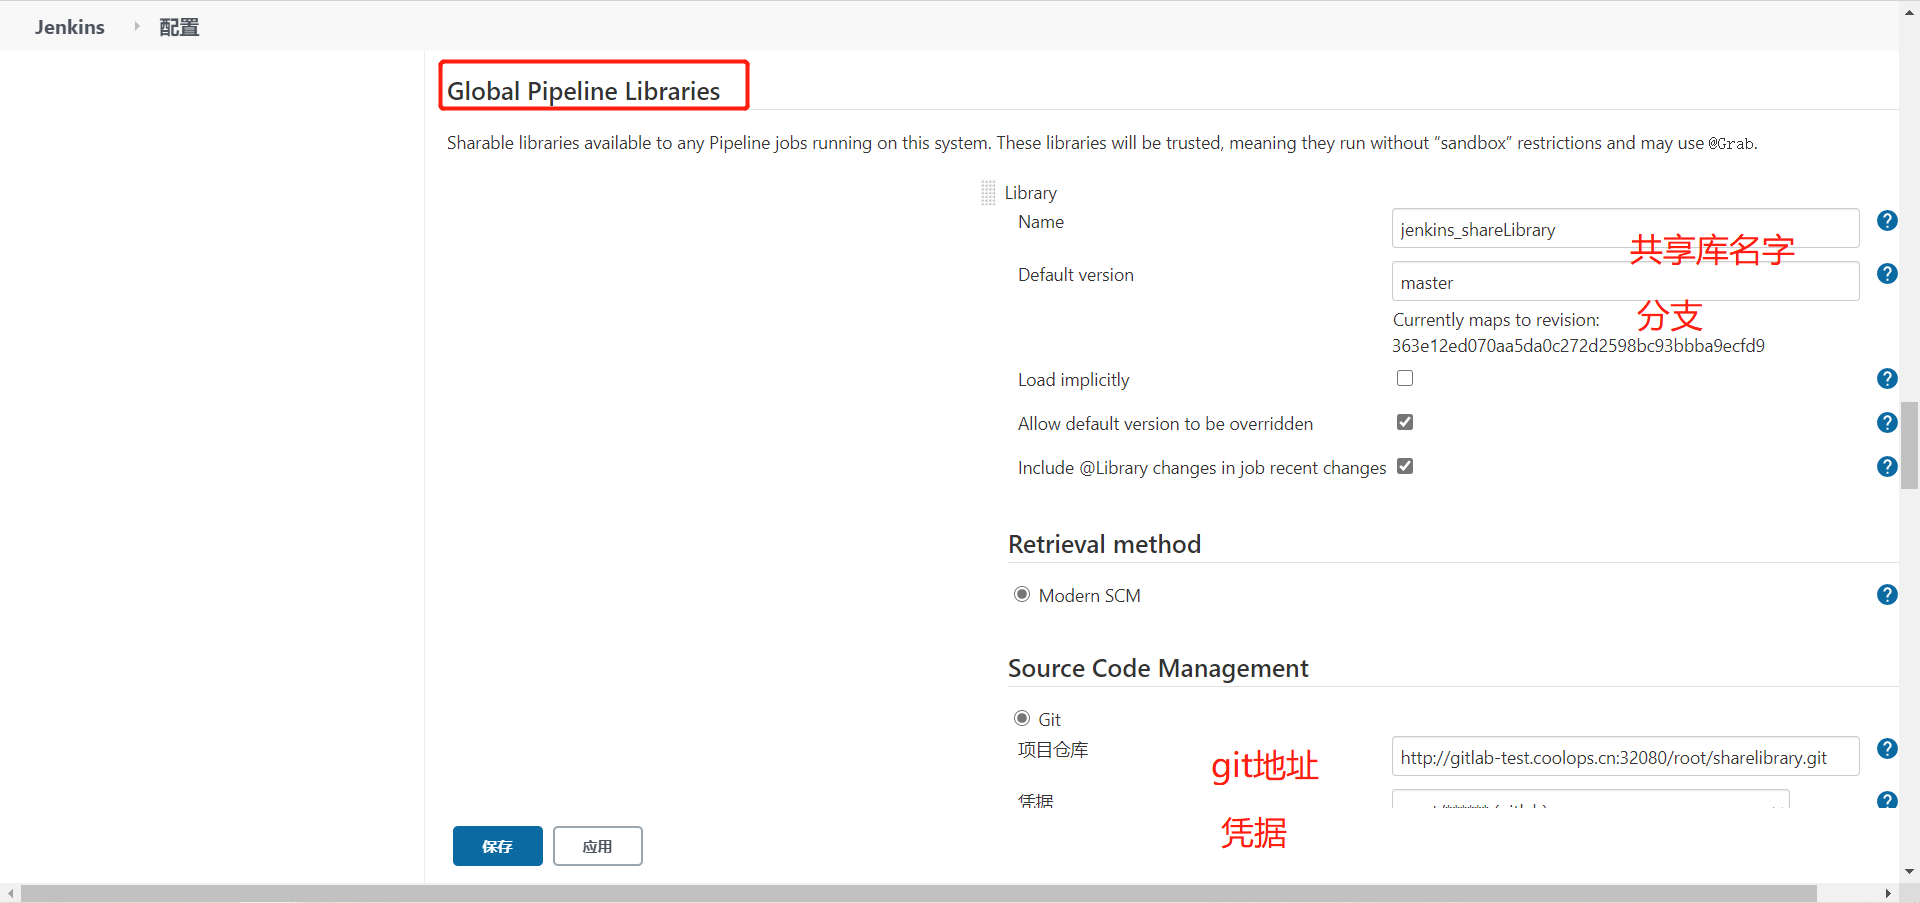The width and height of the screenshot is (1920, 903).
Task: Click the 项目仓库 label
Action: click(x=1053, y=750)
